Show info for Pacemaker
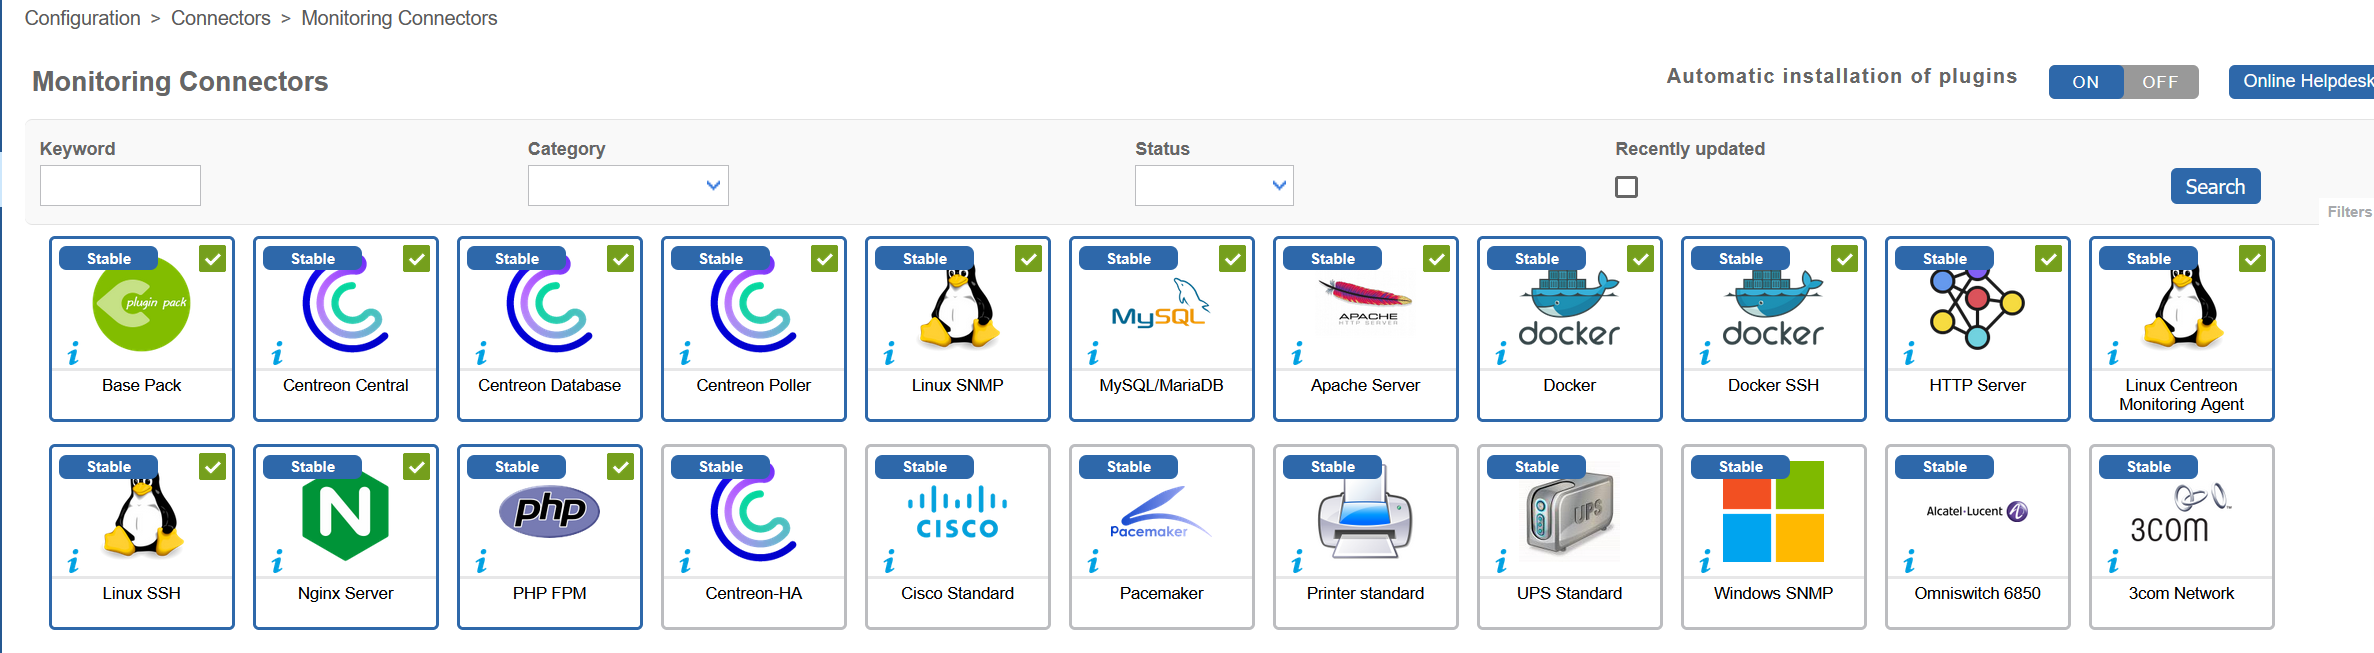 click(1093, 562)
